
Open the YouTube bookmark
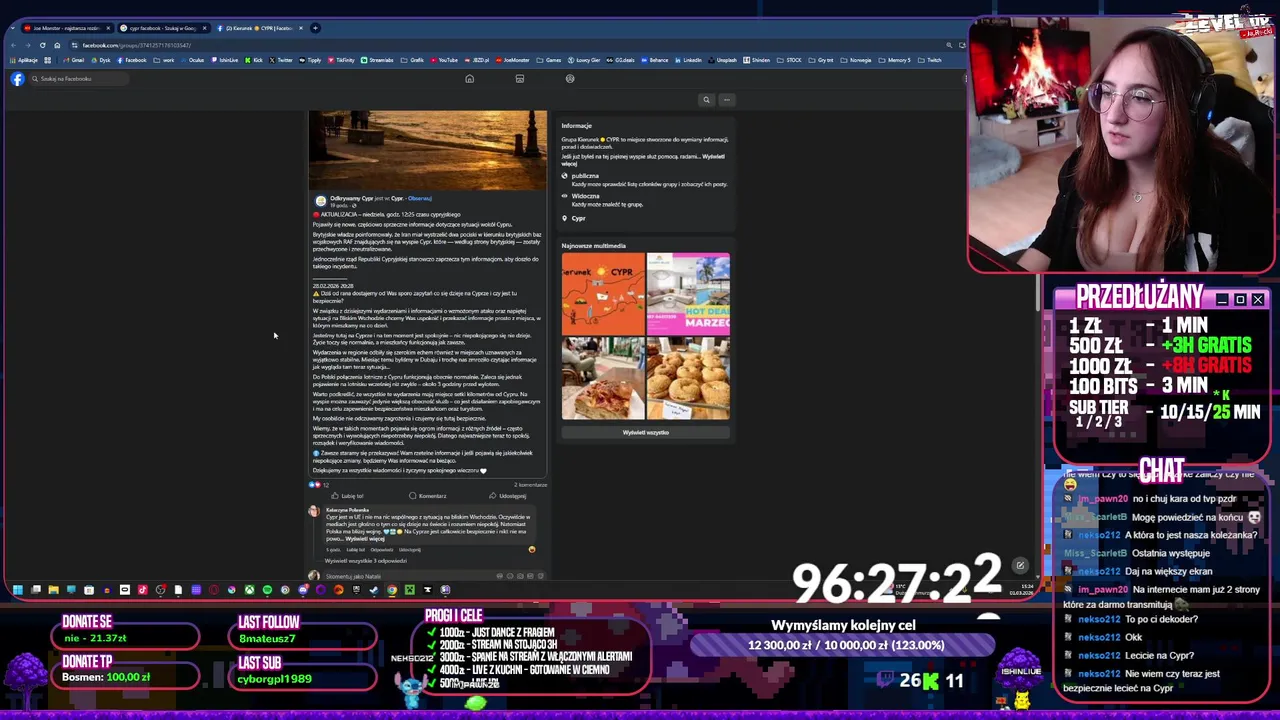click(x=443, y=60)
